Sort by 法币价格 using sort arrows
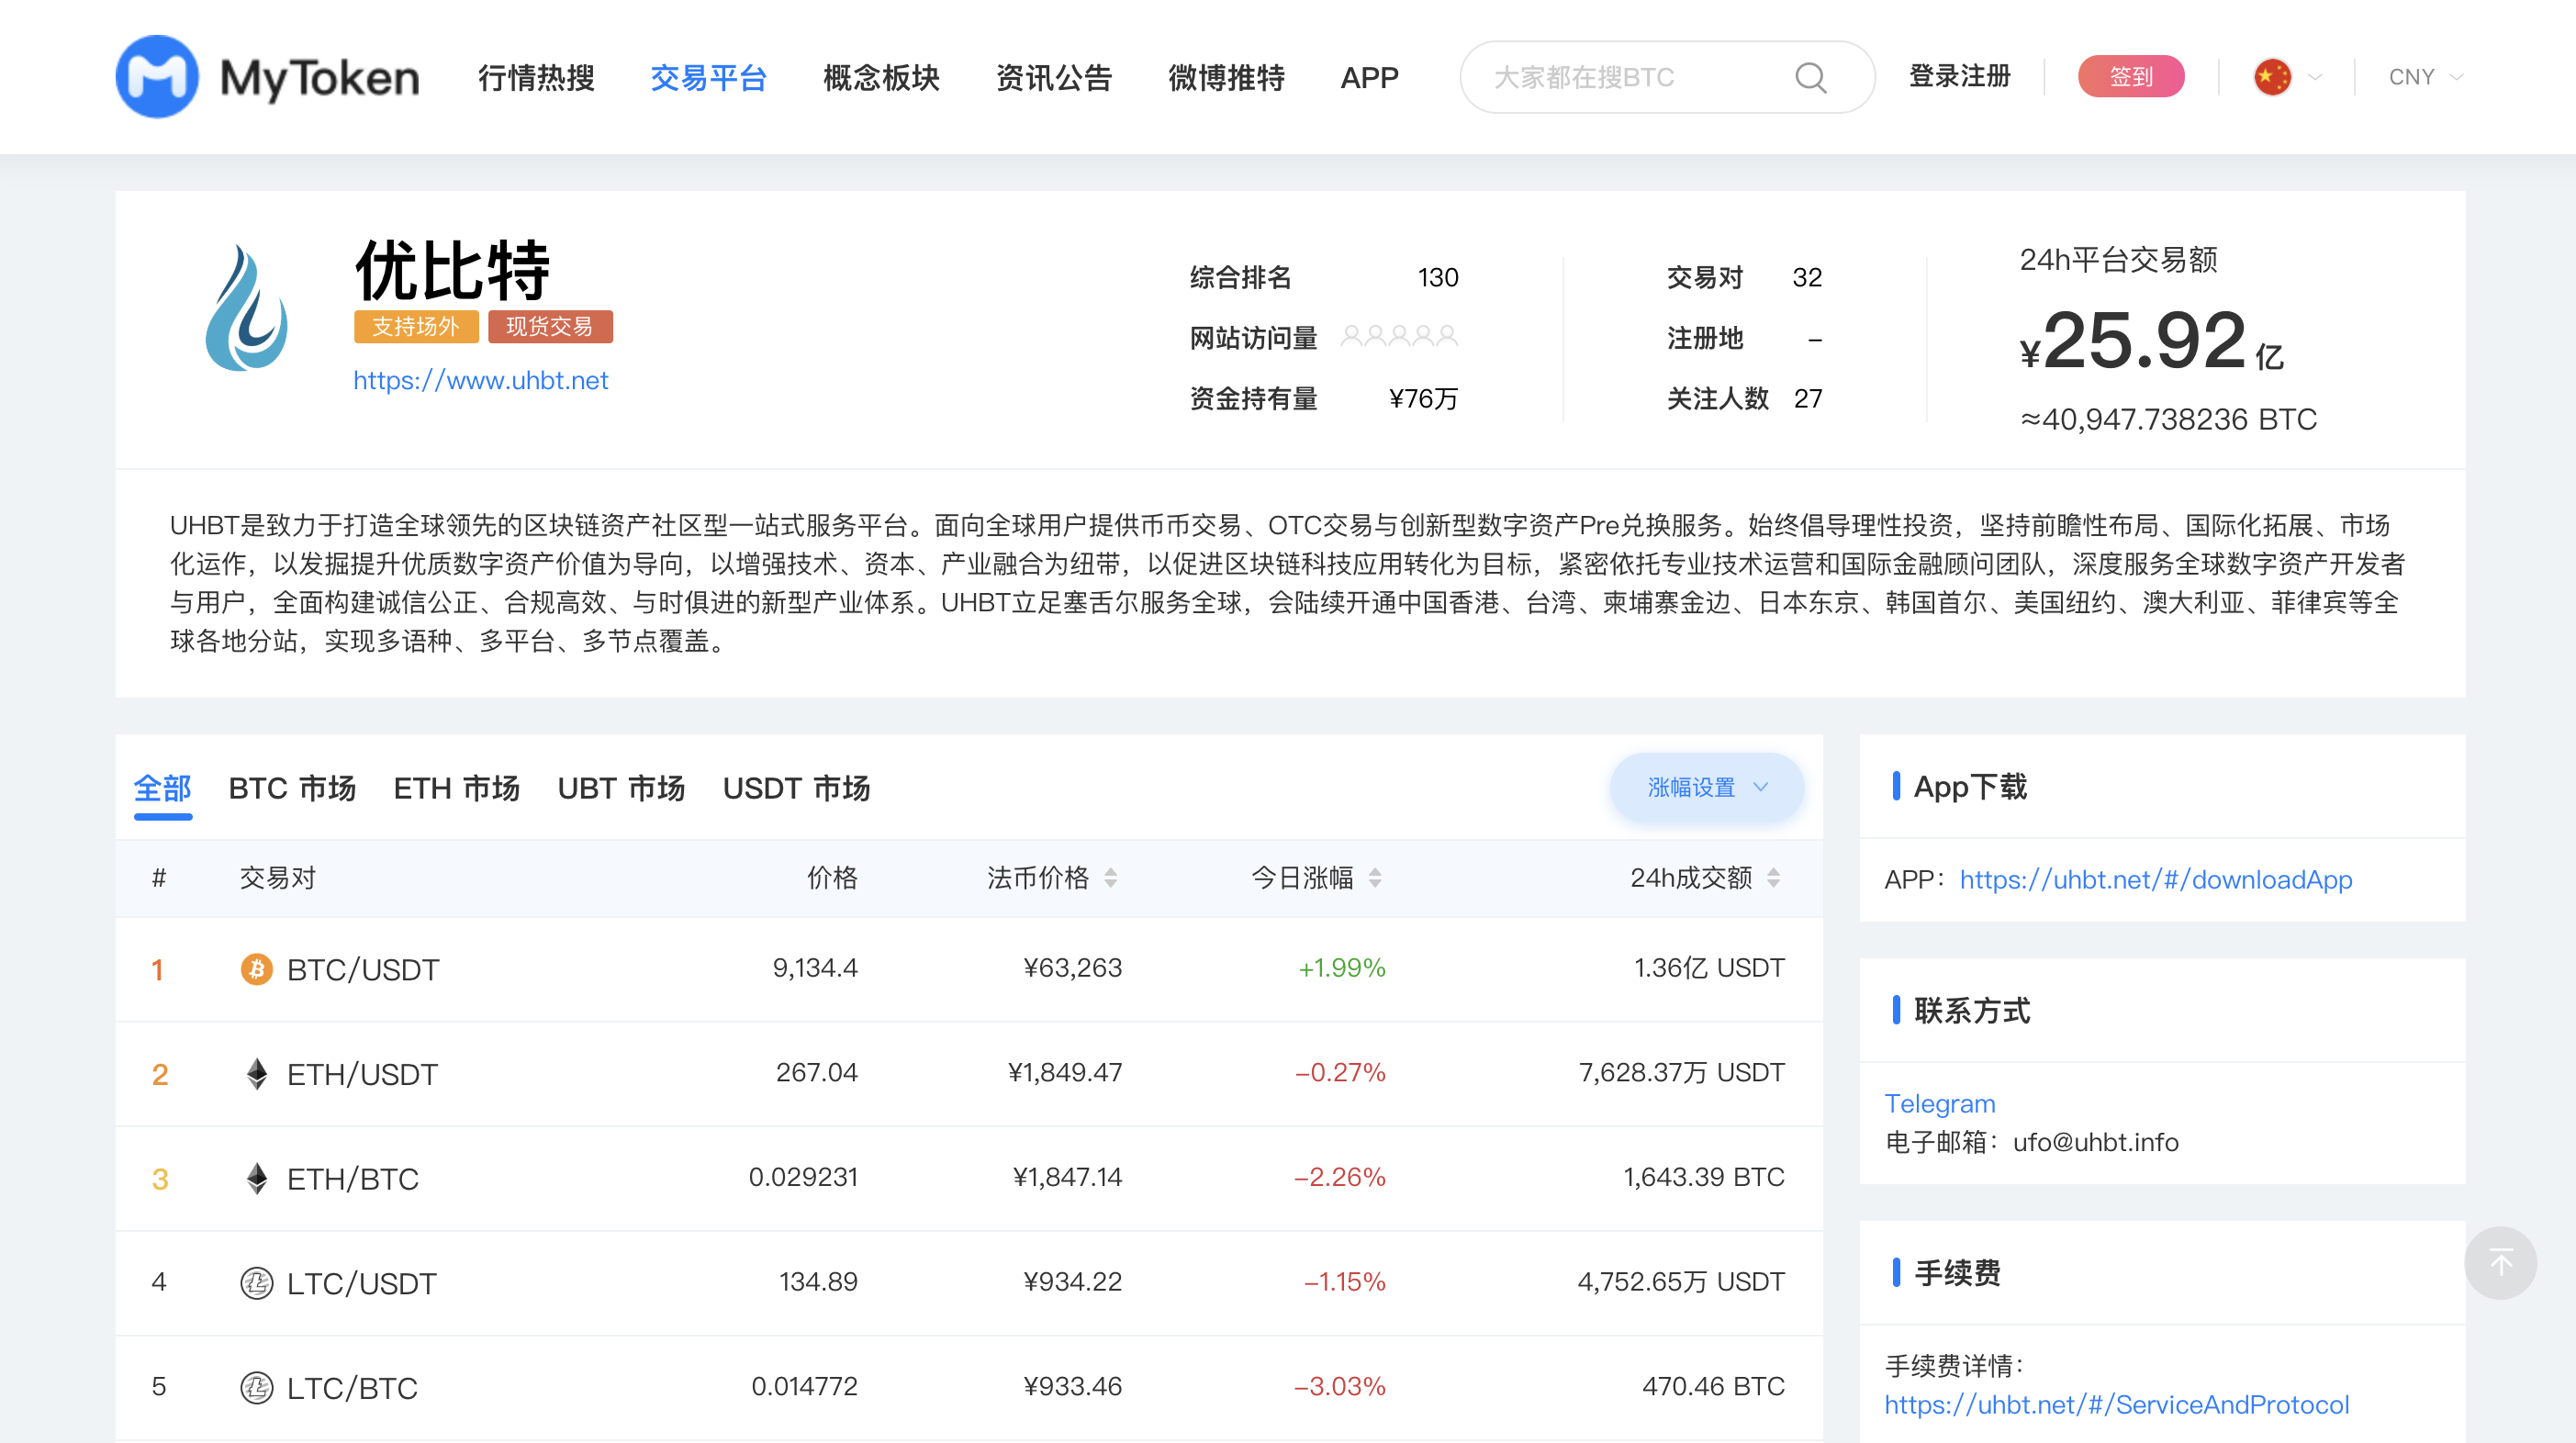This screenshot has width=2576, height=1443. [1111, 878]
